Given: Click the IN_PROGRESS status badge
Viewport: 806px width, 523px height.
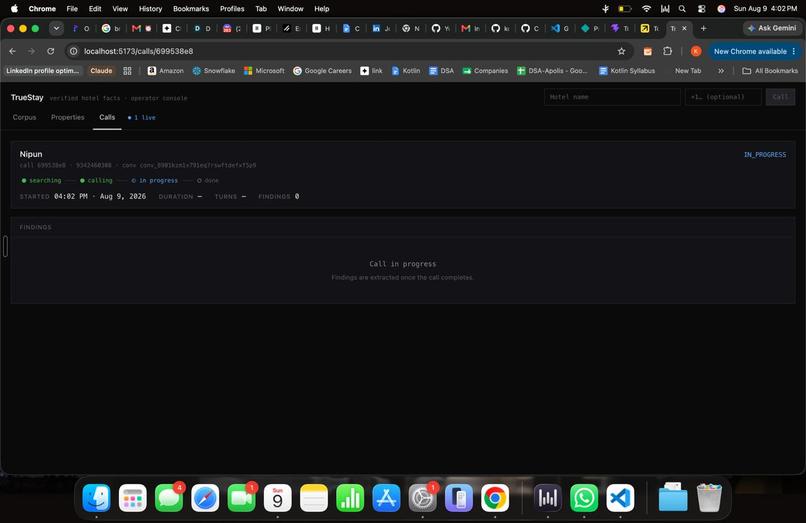Looking at the screenshot, I should point(765,154).
